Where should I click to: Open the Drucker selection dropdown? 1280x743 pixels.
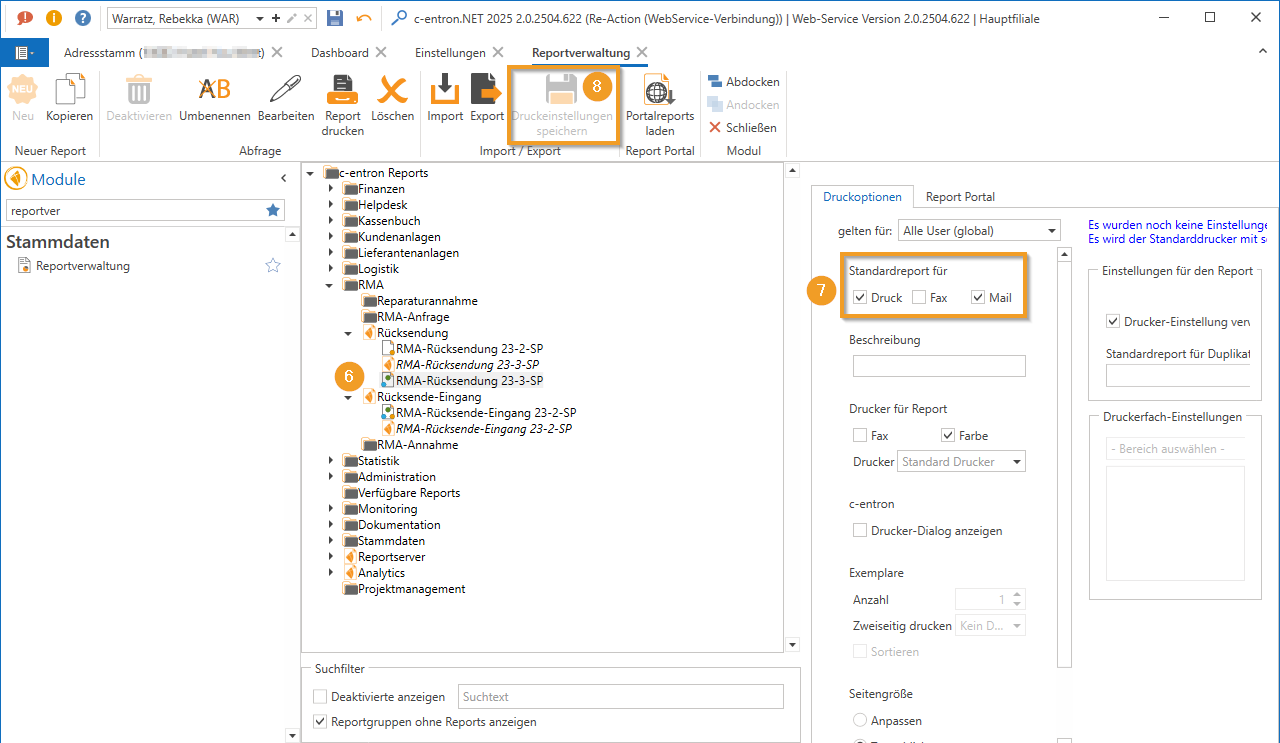[x=961, y=462]
